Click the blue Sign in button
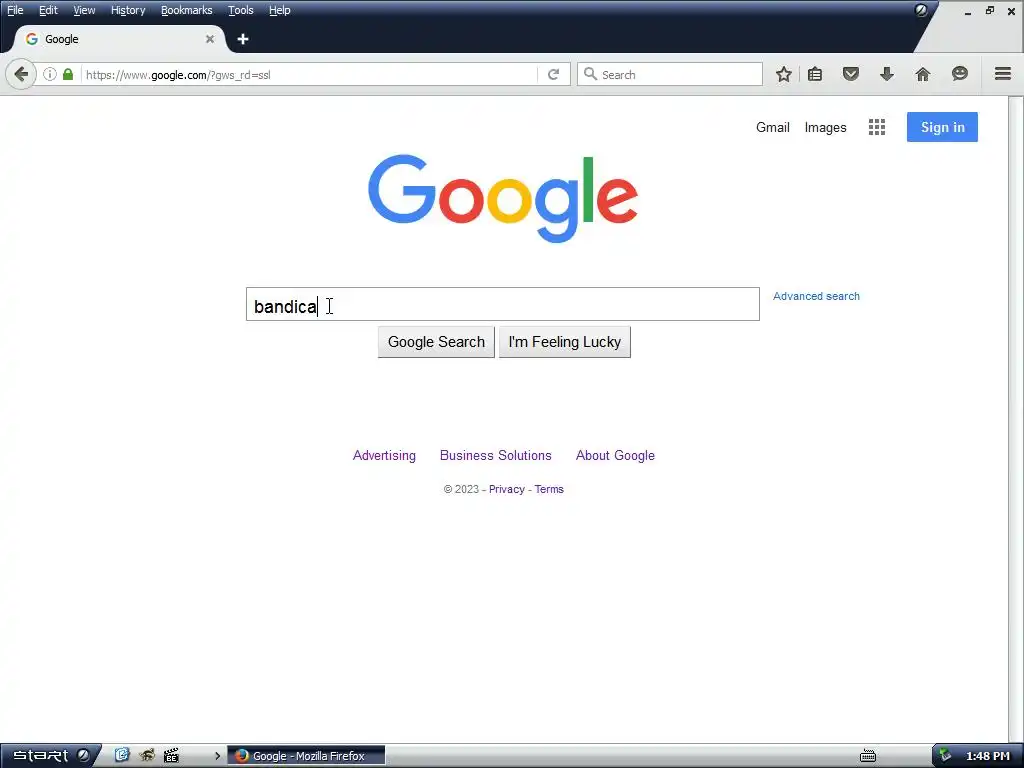The image size is (1024, 768). [942, 127]
